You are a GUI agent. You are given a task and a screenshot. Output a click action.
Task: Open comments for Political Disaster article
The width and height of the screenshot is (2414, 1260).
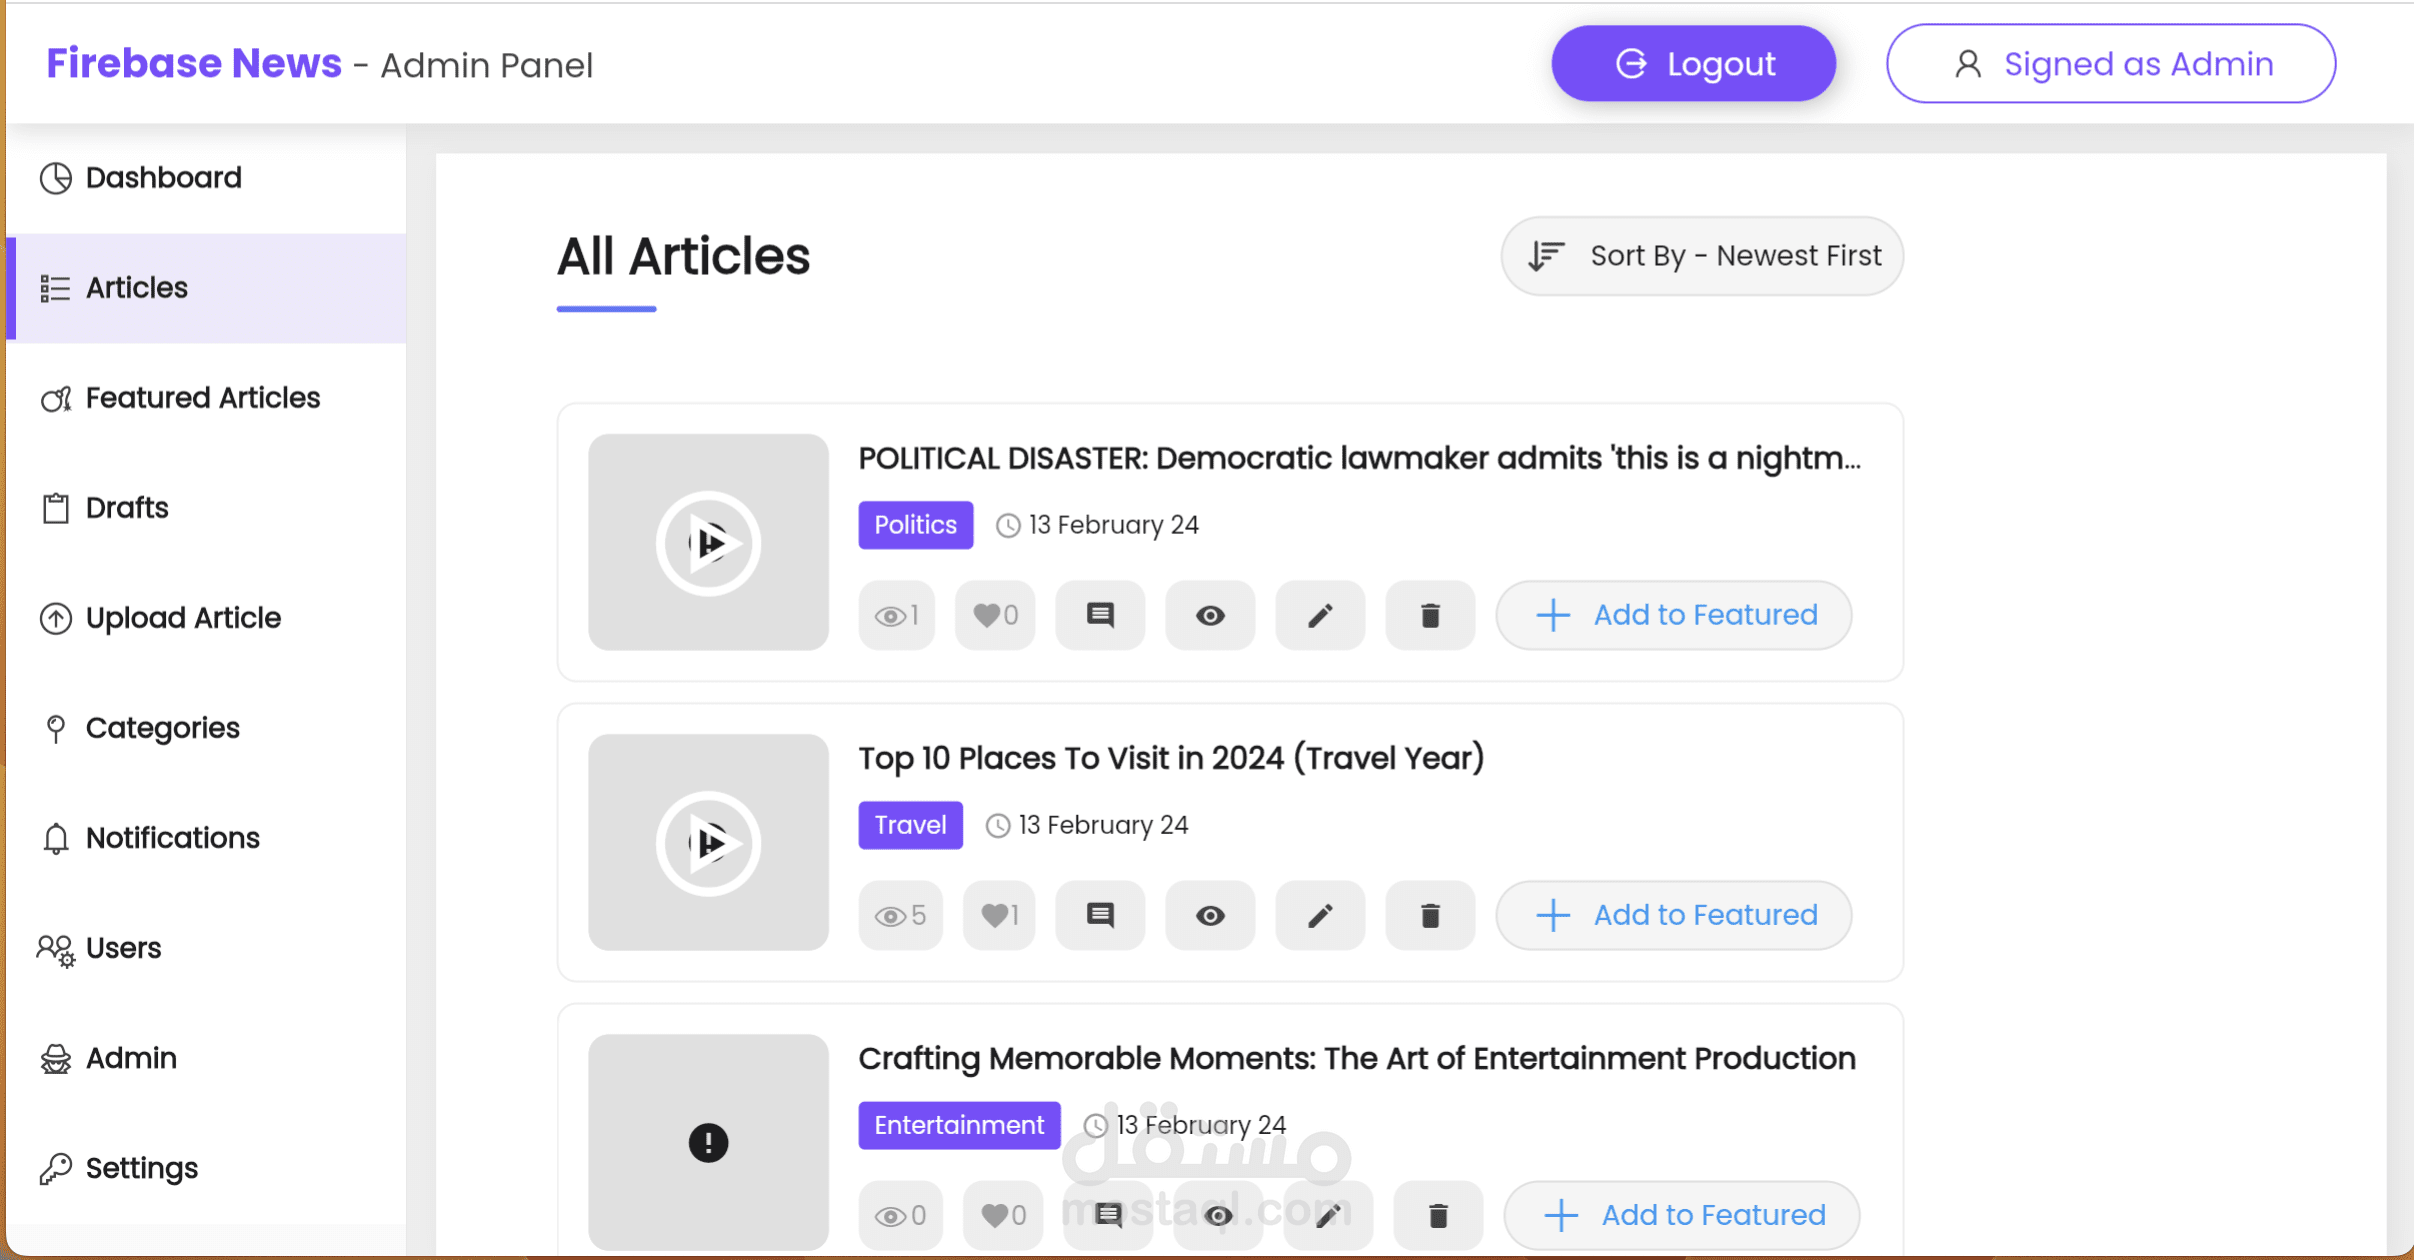(x=1100, y=615)
